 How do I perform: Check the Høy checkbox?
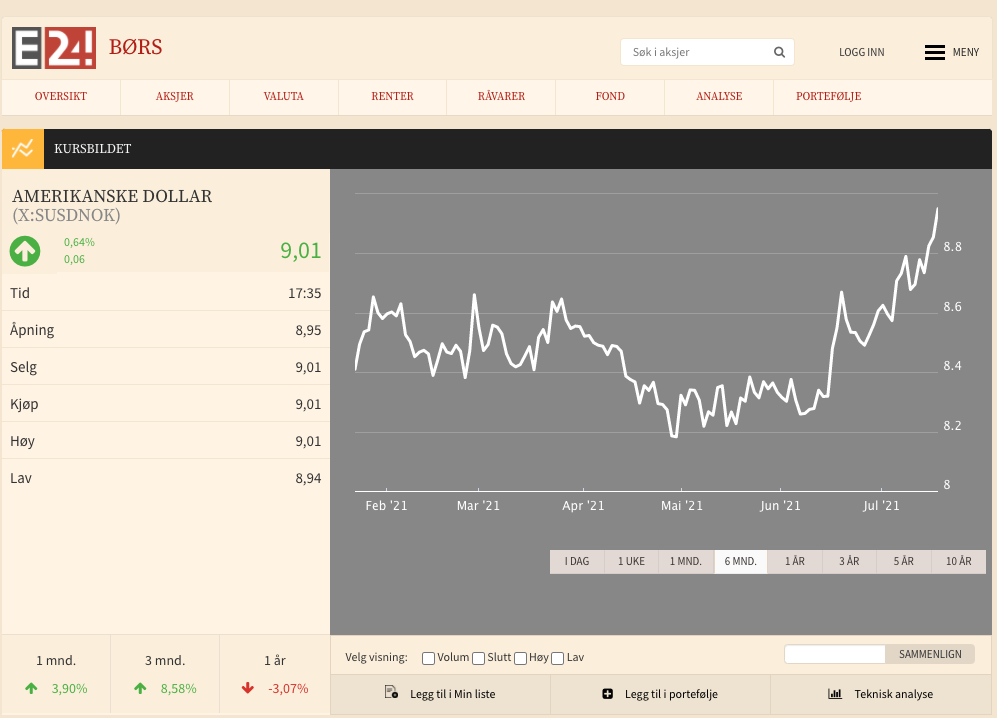click(x=520, y=658)
